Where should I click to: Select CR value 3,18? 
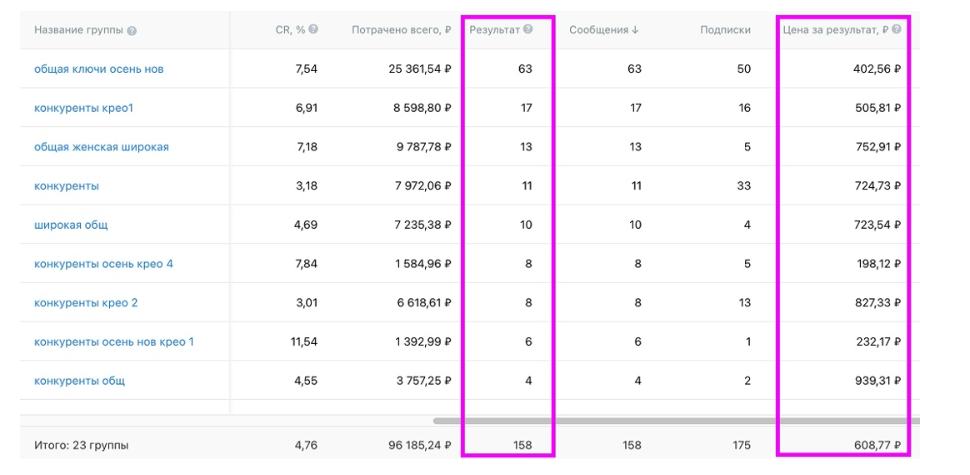(306, 186)
